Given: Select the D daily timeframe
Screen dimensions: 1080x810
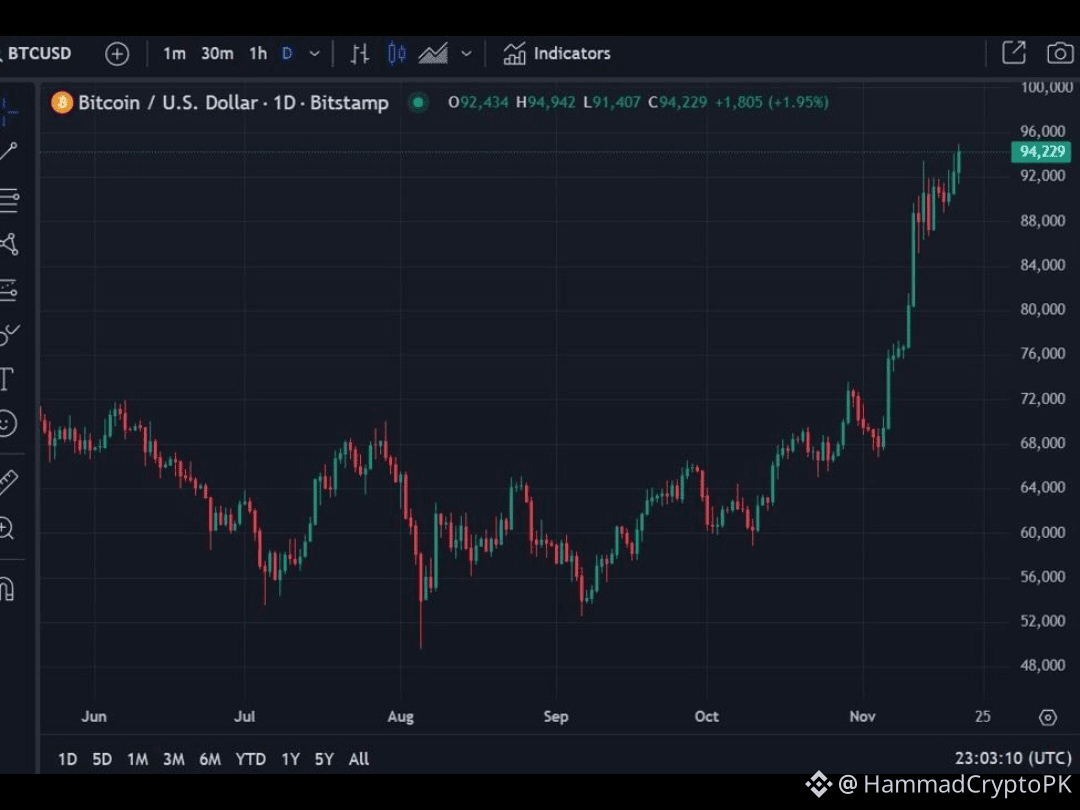Looking at the screenshot, I should [287, 54].
